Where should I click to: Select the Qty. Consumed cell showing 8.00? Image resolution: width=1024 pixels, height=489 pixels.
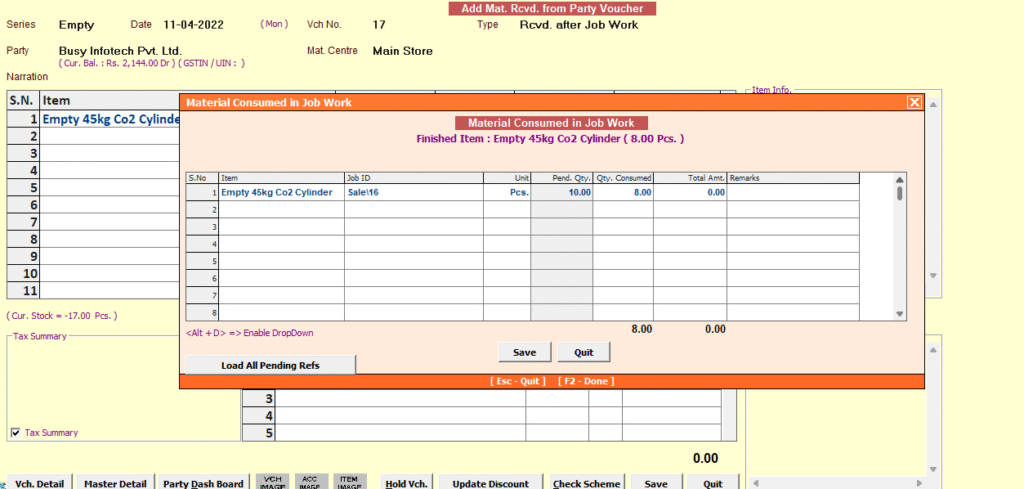623,192
